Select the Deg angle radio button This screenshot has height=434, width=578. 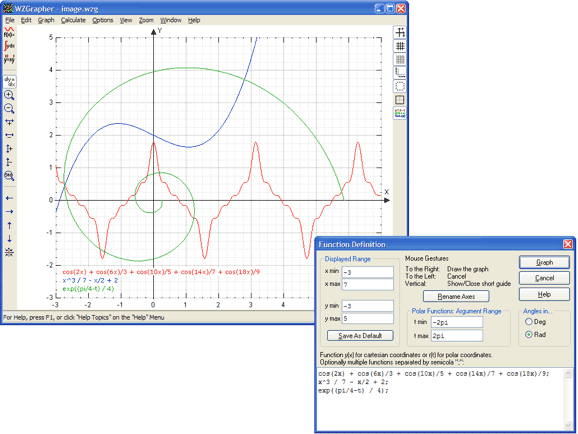click(x=529, y=322)
